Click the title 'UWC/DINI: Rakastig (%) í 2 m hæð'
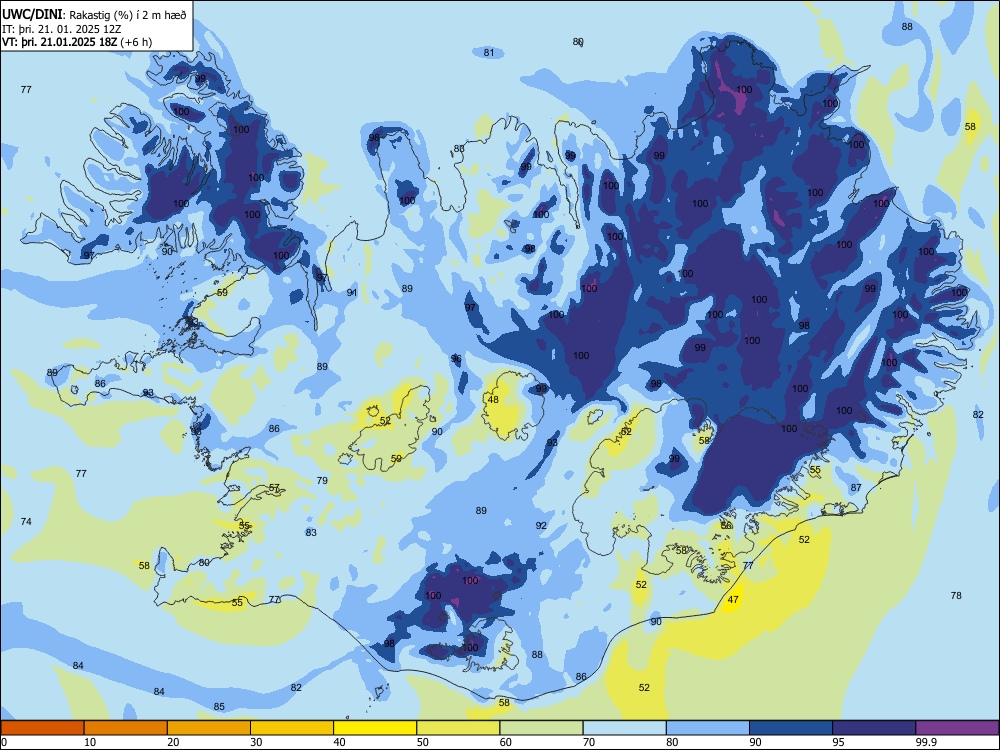This screenshot has width=1000, height=750. [94, 14]
